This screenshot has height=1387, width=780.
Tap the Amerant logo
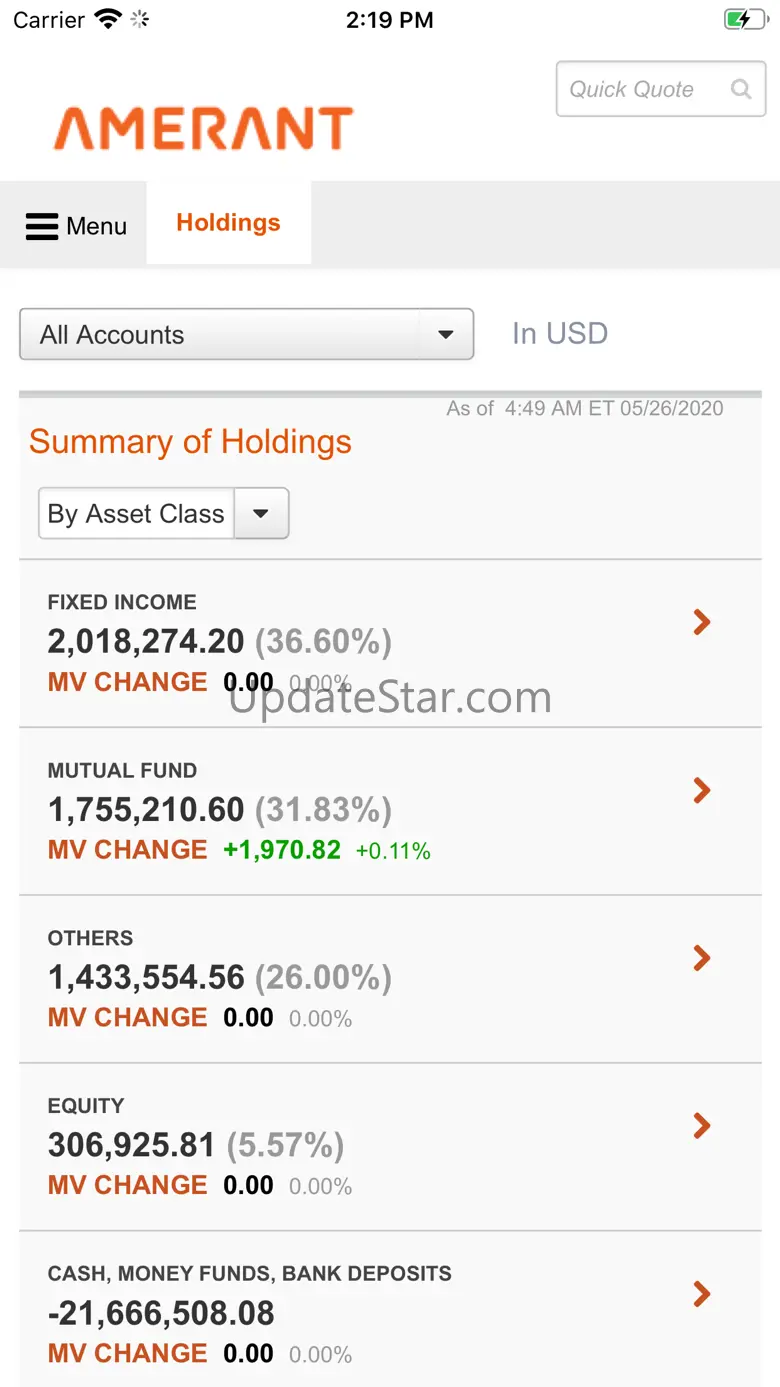tap(203, 129)
